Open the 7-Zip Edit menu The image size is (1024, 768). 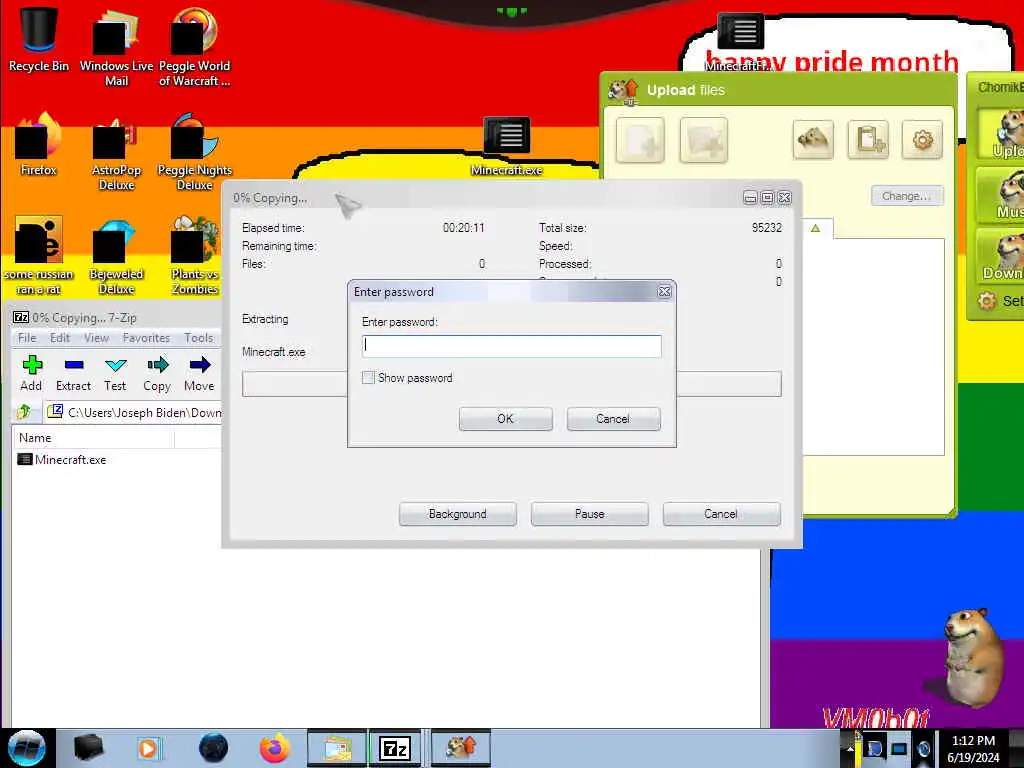59,338
